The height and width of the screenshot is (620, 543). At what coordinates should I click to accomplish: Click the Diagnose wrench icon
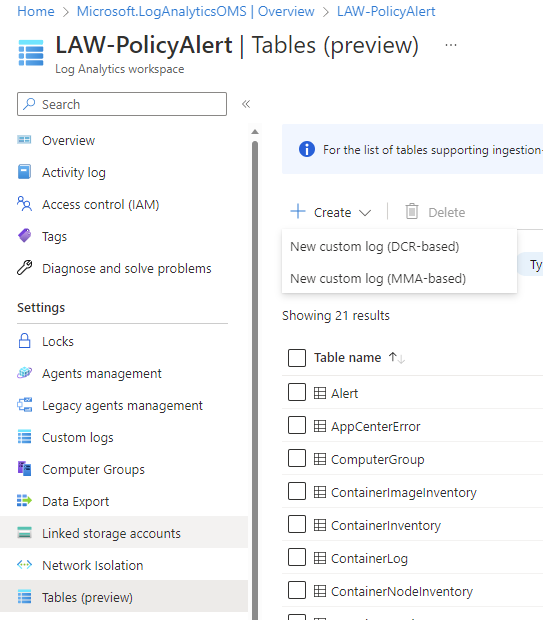(x=24, y=268)
